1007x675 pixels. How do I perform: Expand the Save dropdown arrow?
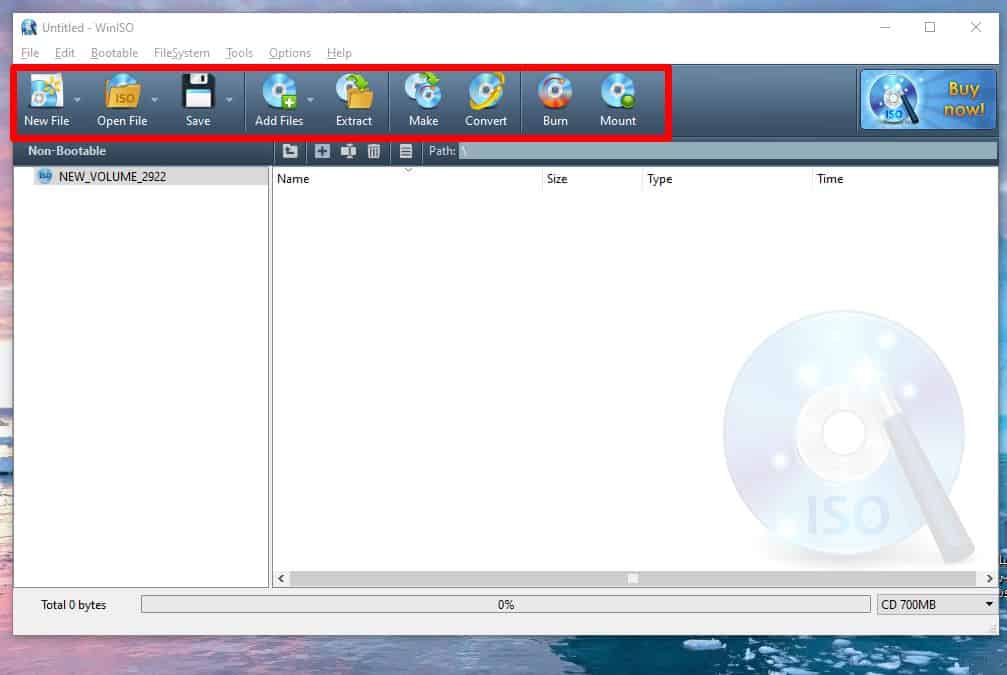click(229, 100)
